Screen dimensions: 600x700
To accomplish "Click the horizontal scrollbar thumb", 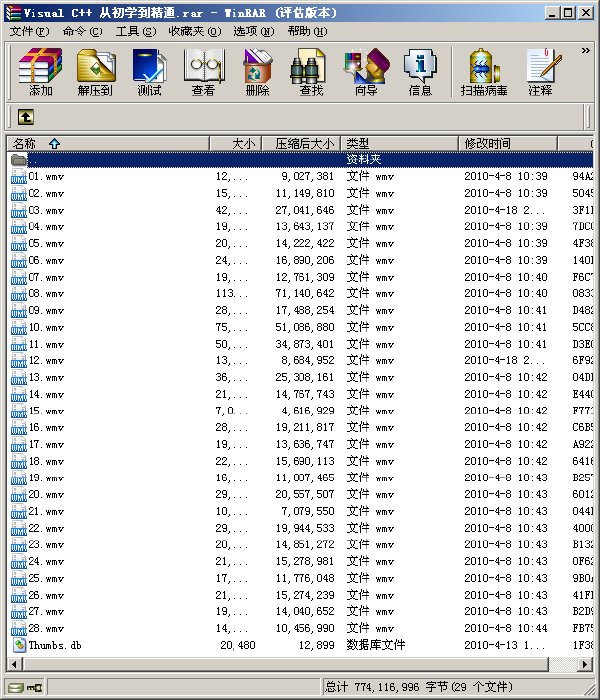I will coord(285,664).
